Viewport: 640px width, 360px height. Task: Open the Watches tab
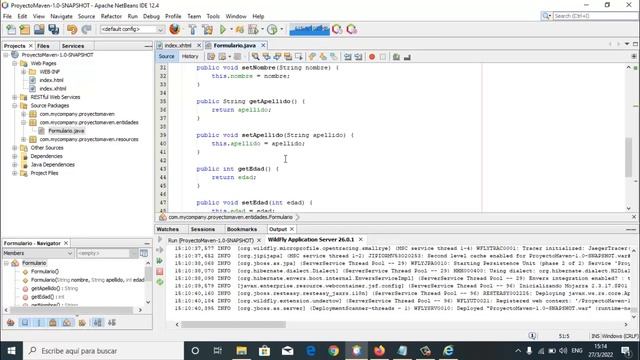[x=168, y=229]
